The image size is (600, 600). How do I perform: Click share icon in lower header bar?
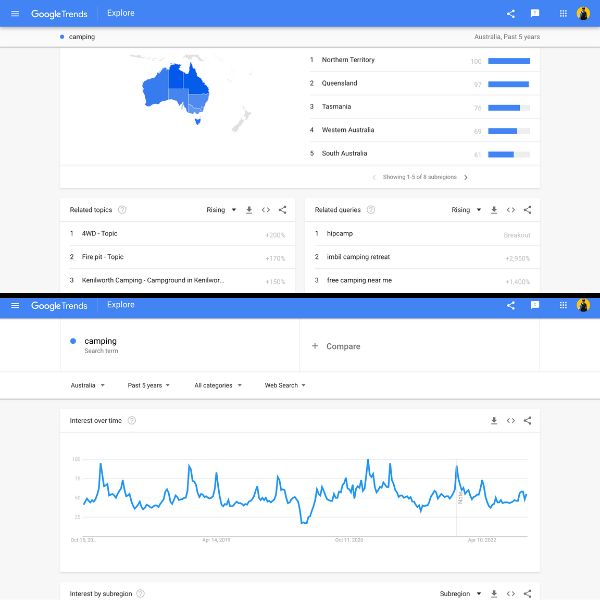coord(510,305)
